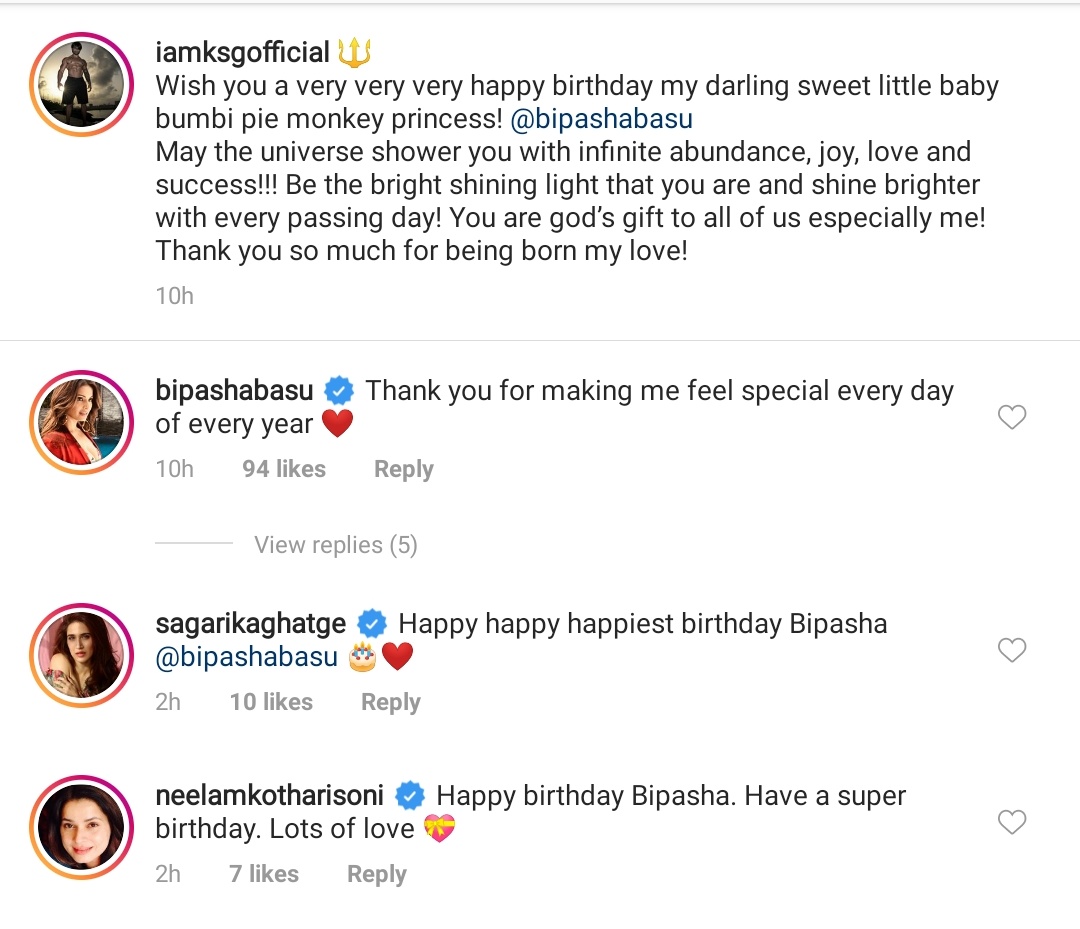Like neelamkotharisoni's birthday comment
1080x929 pixels.
point(1012,822)
